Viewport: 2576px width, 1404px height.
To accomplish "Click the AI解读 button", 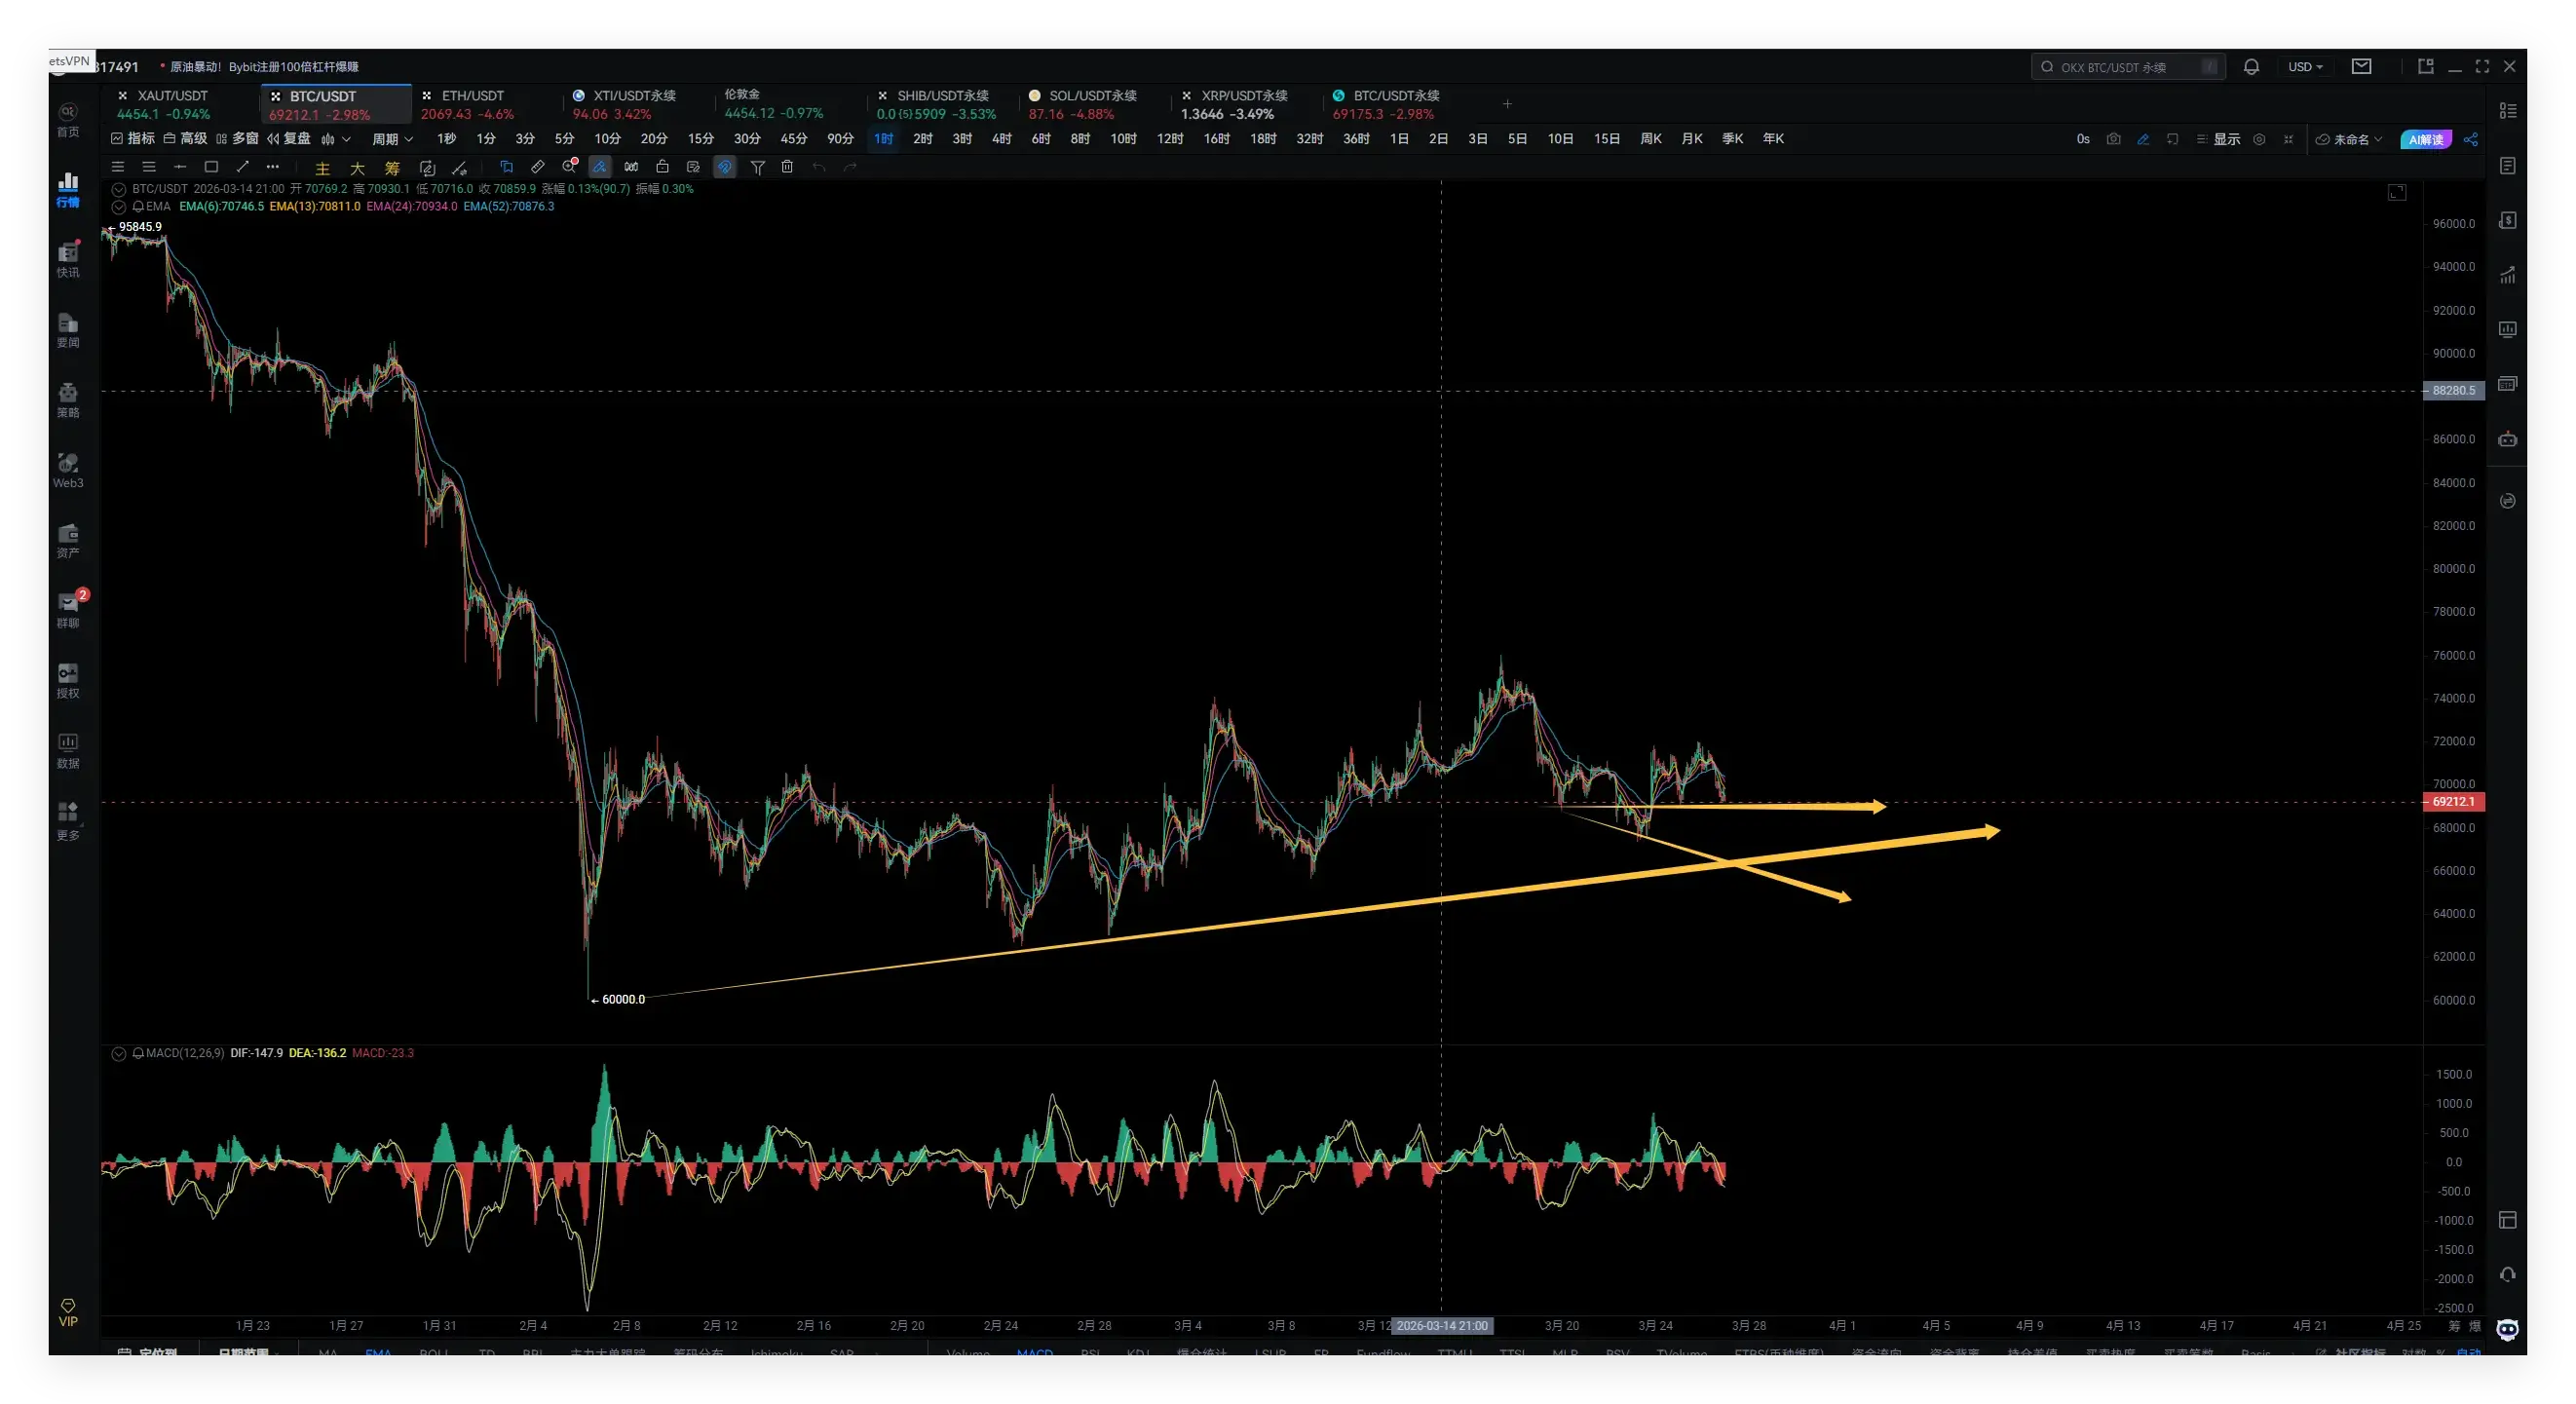I will click(2425, 139).
